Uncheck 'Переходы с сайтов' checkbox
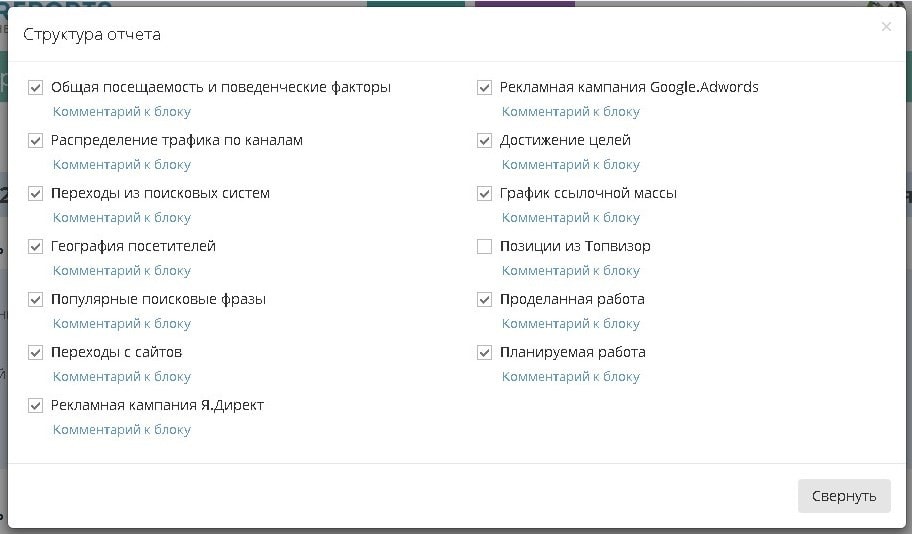This screenshot has width=912, height=534. click(36, 353)
